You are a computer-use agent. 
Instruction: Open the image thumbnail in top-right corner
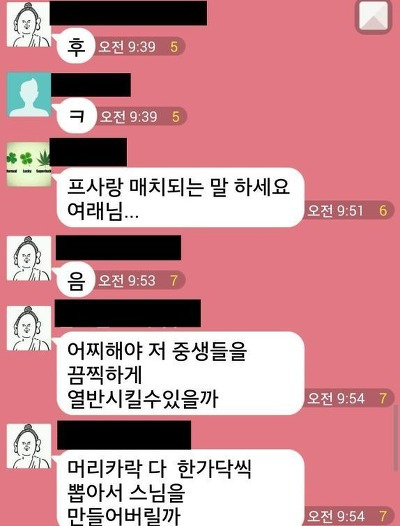tap(373, 16)
